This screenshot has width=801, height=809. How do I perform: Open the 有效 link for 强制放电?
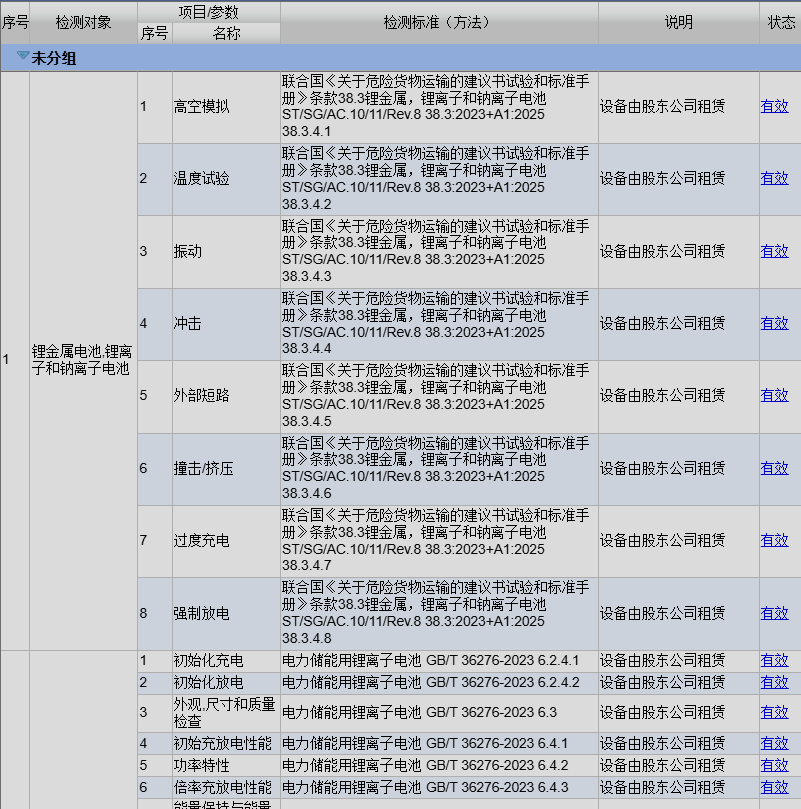point(774,613)
